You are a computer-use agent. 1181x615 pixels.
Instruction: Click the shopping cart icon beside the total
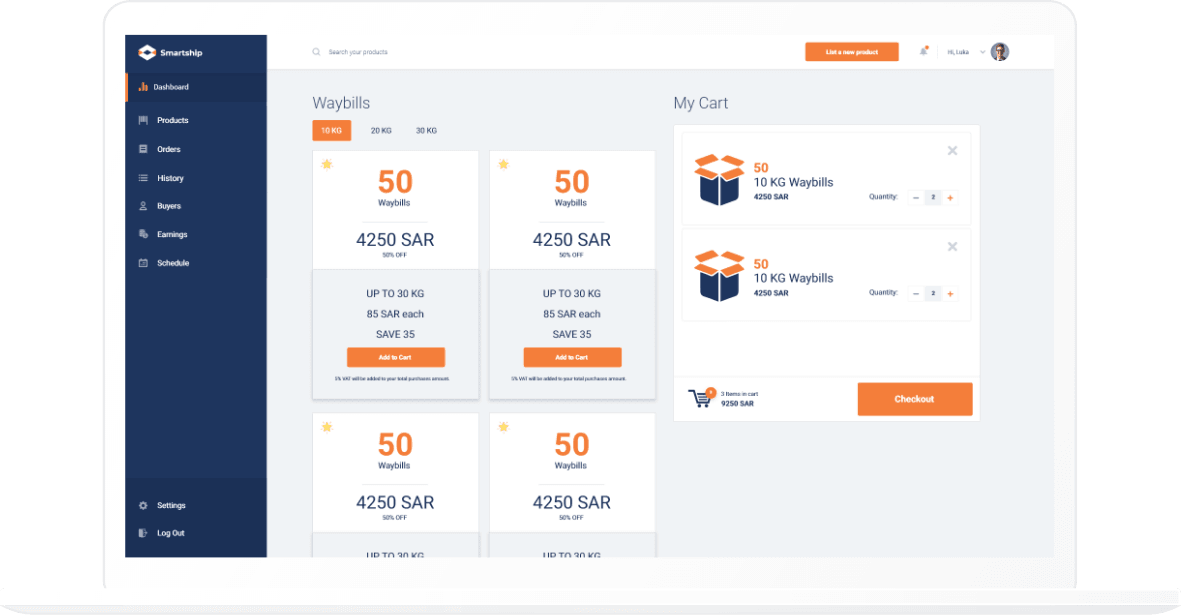click(x=701, y=397)
